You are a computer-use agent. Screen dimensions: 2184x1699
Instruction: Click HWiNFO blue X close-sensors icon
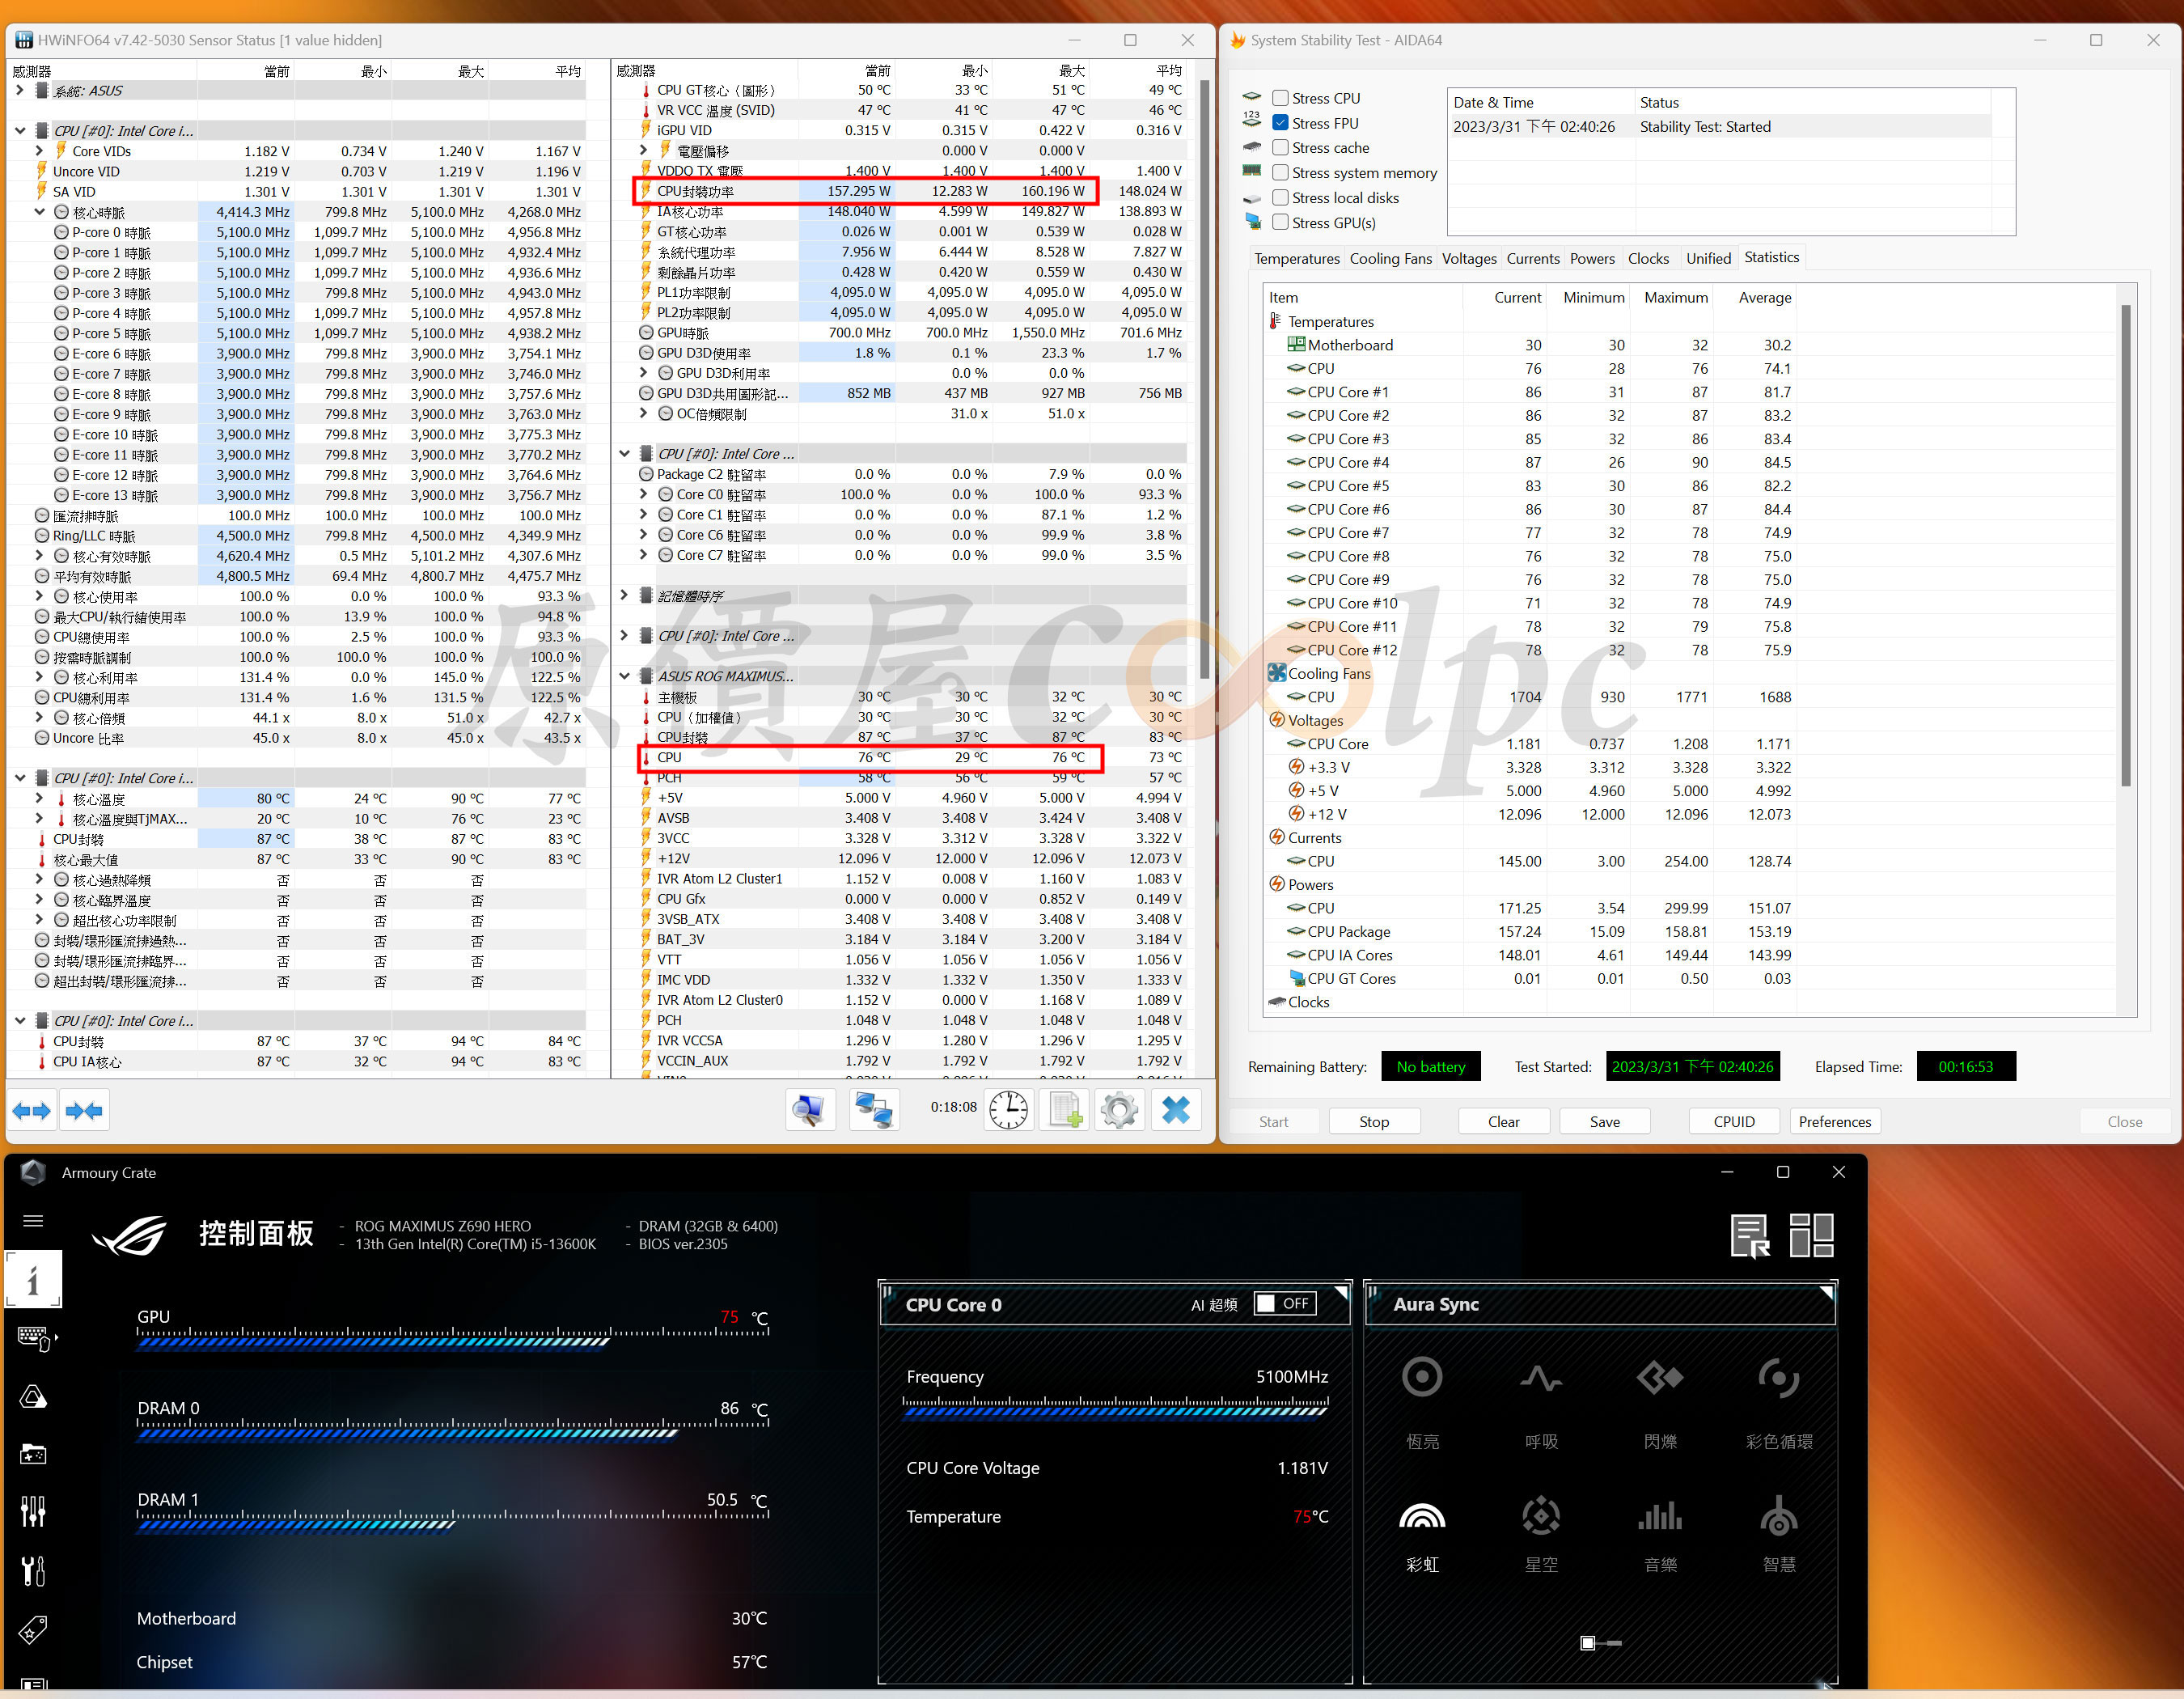pyautogui.click(x=1175, y=1110)
